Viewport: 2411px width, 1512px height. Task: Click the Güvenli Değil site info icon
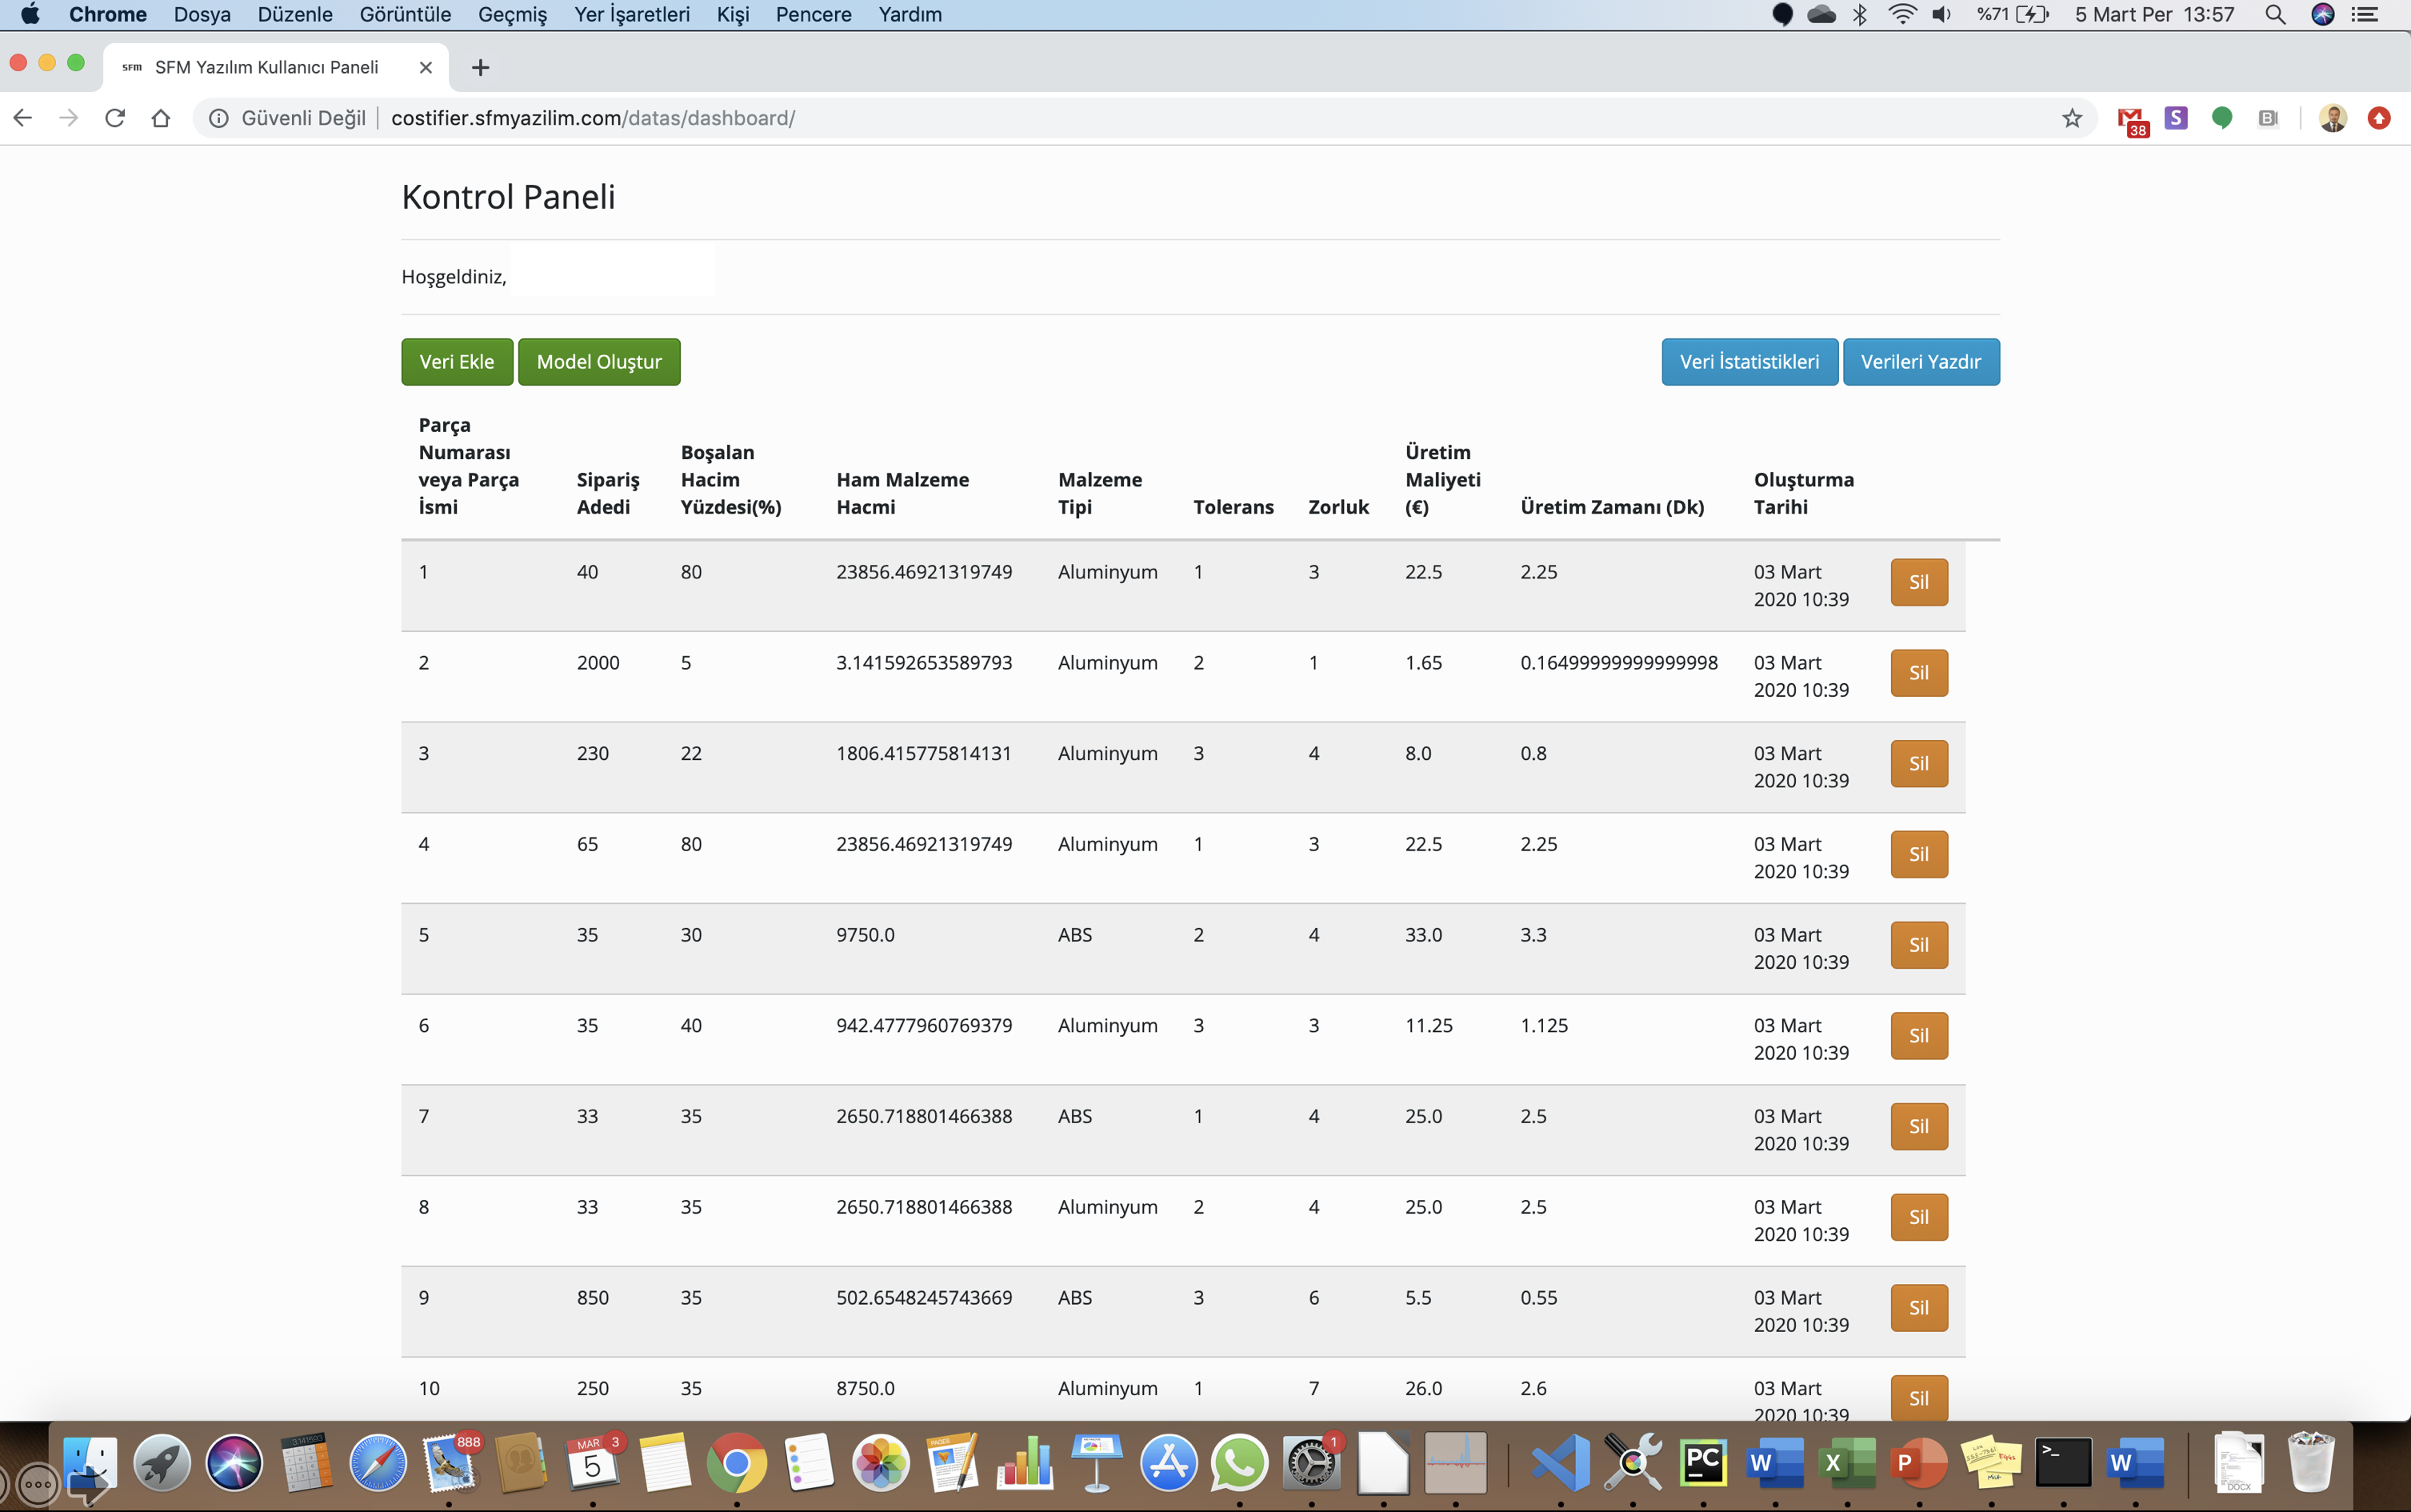(218, 118)
